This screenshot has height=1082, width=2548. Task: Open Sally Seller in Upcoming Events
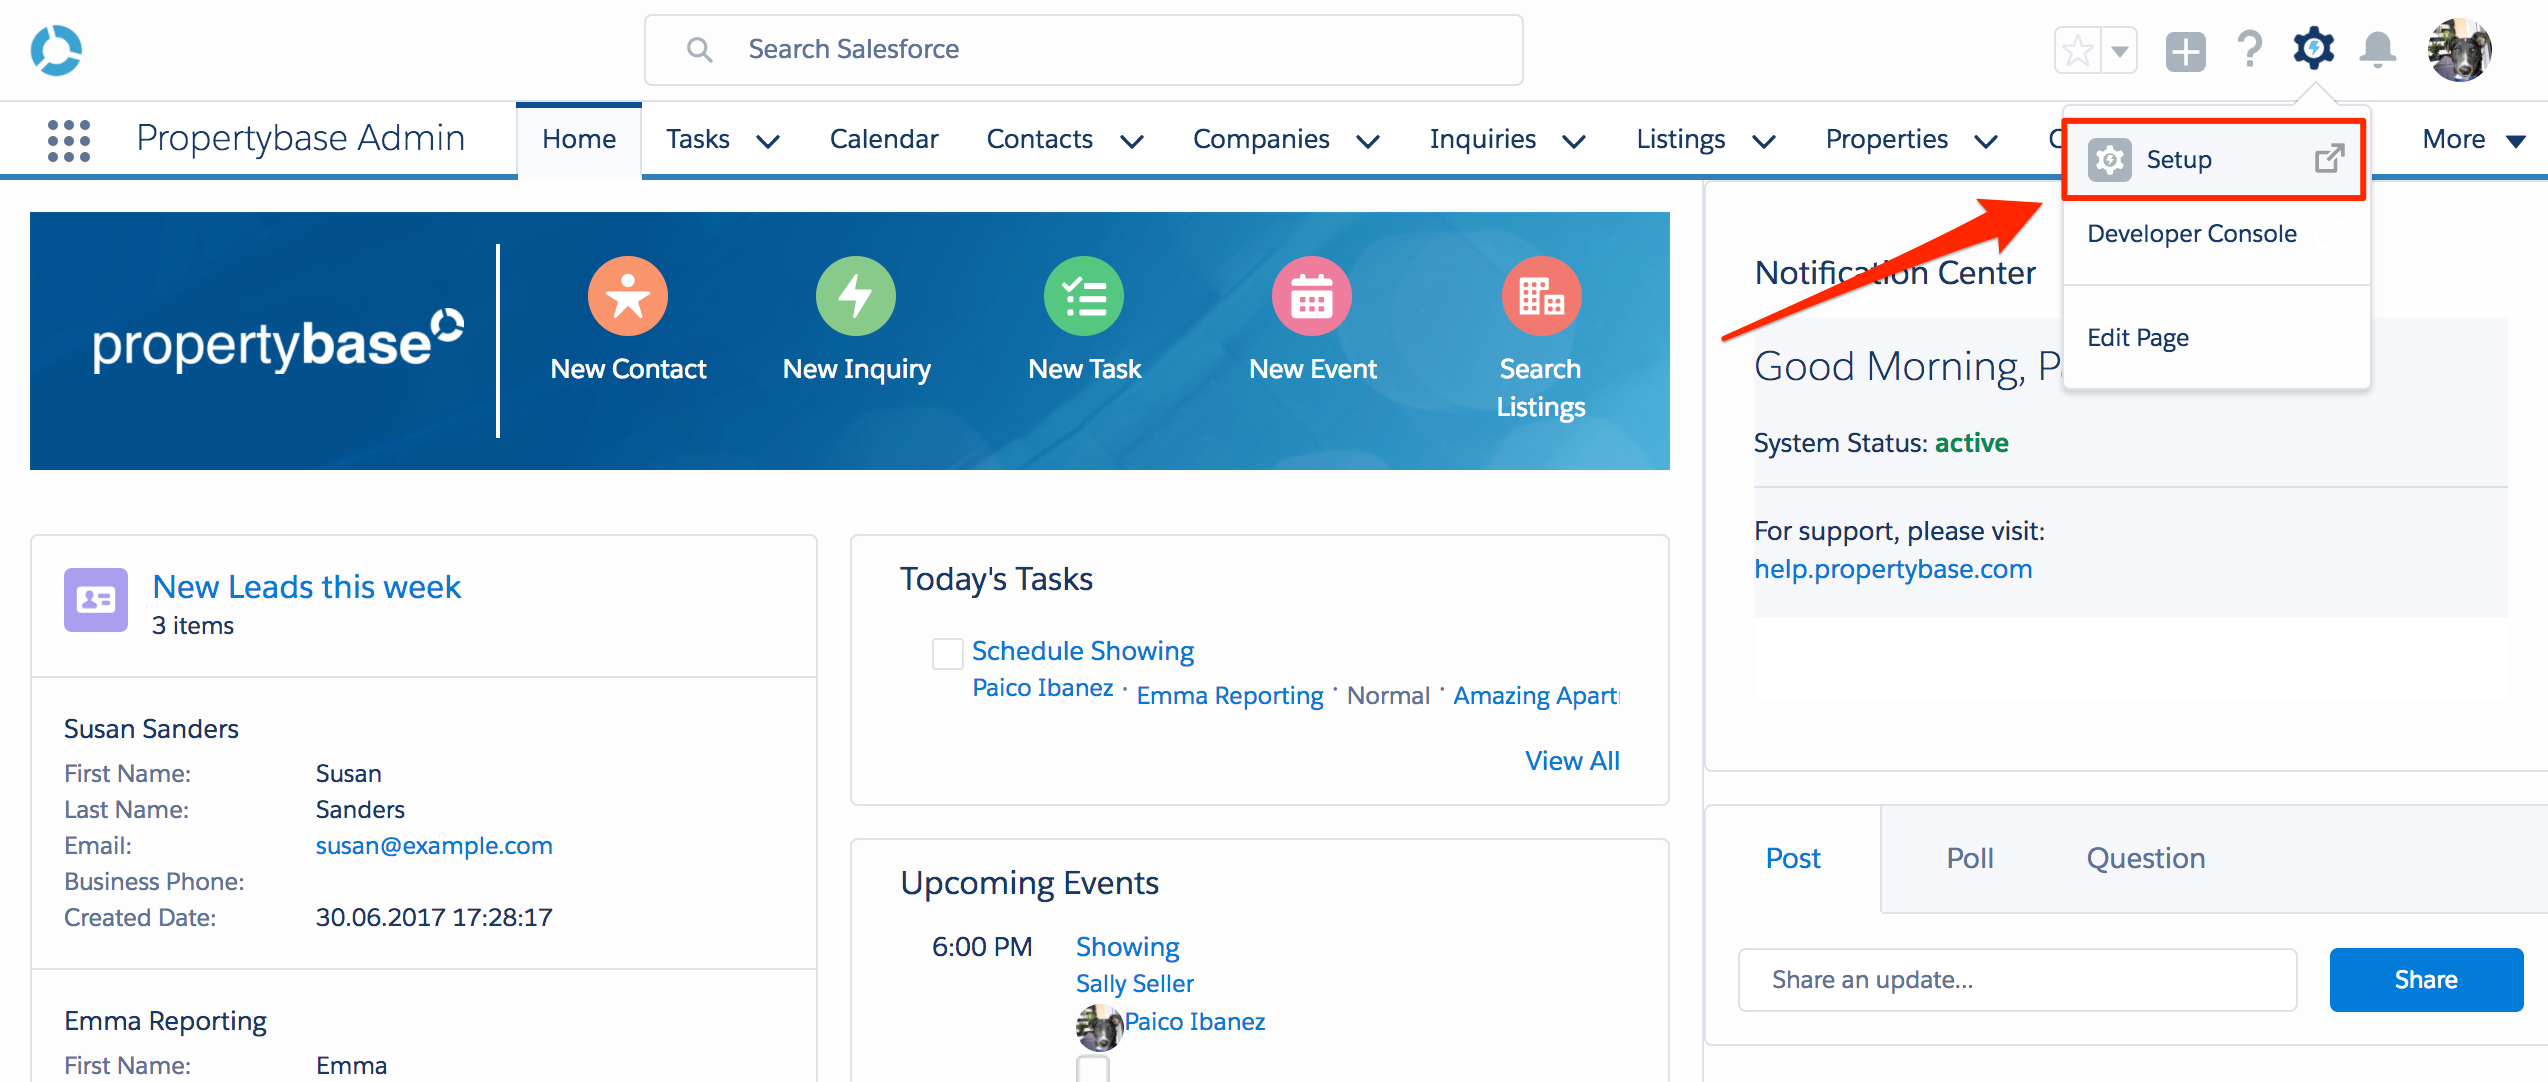tap(1134, 984)
